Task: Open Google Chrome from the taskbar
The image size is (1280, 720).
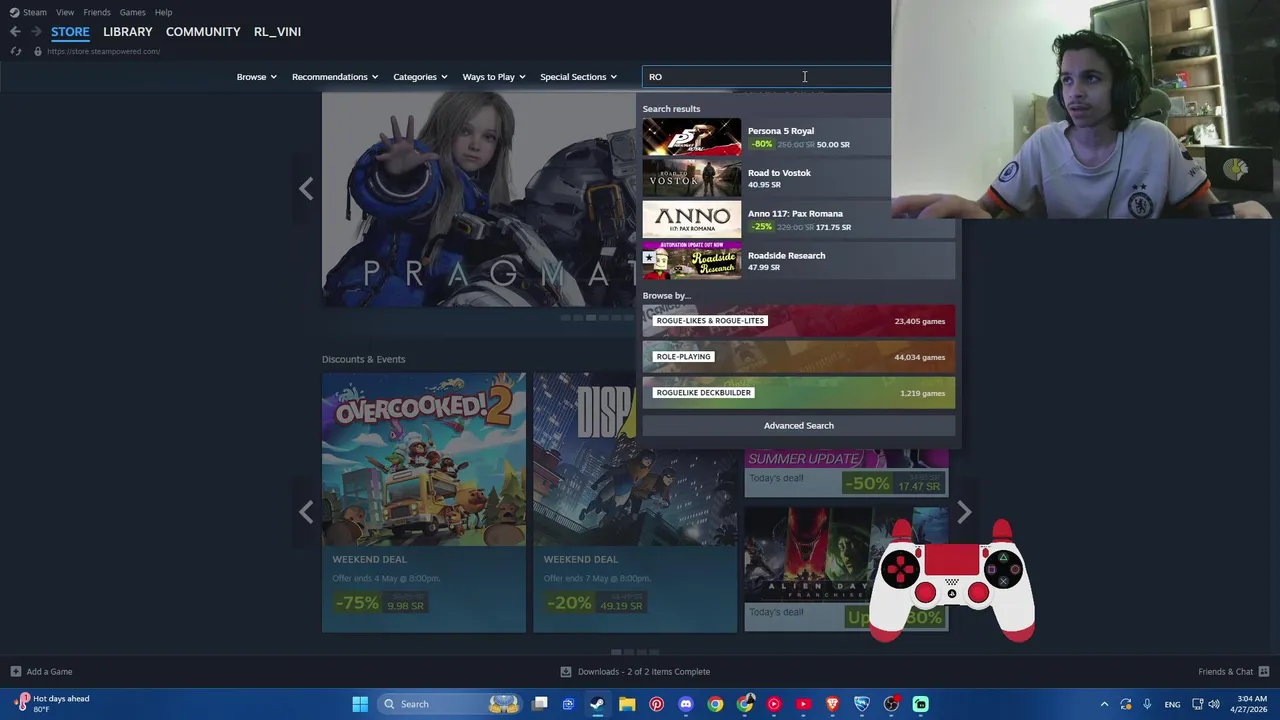Action: pyautogui.click(x=715, y=704)
